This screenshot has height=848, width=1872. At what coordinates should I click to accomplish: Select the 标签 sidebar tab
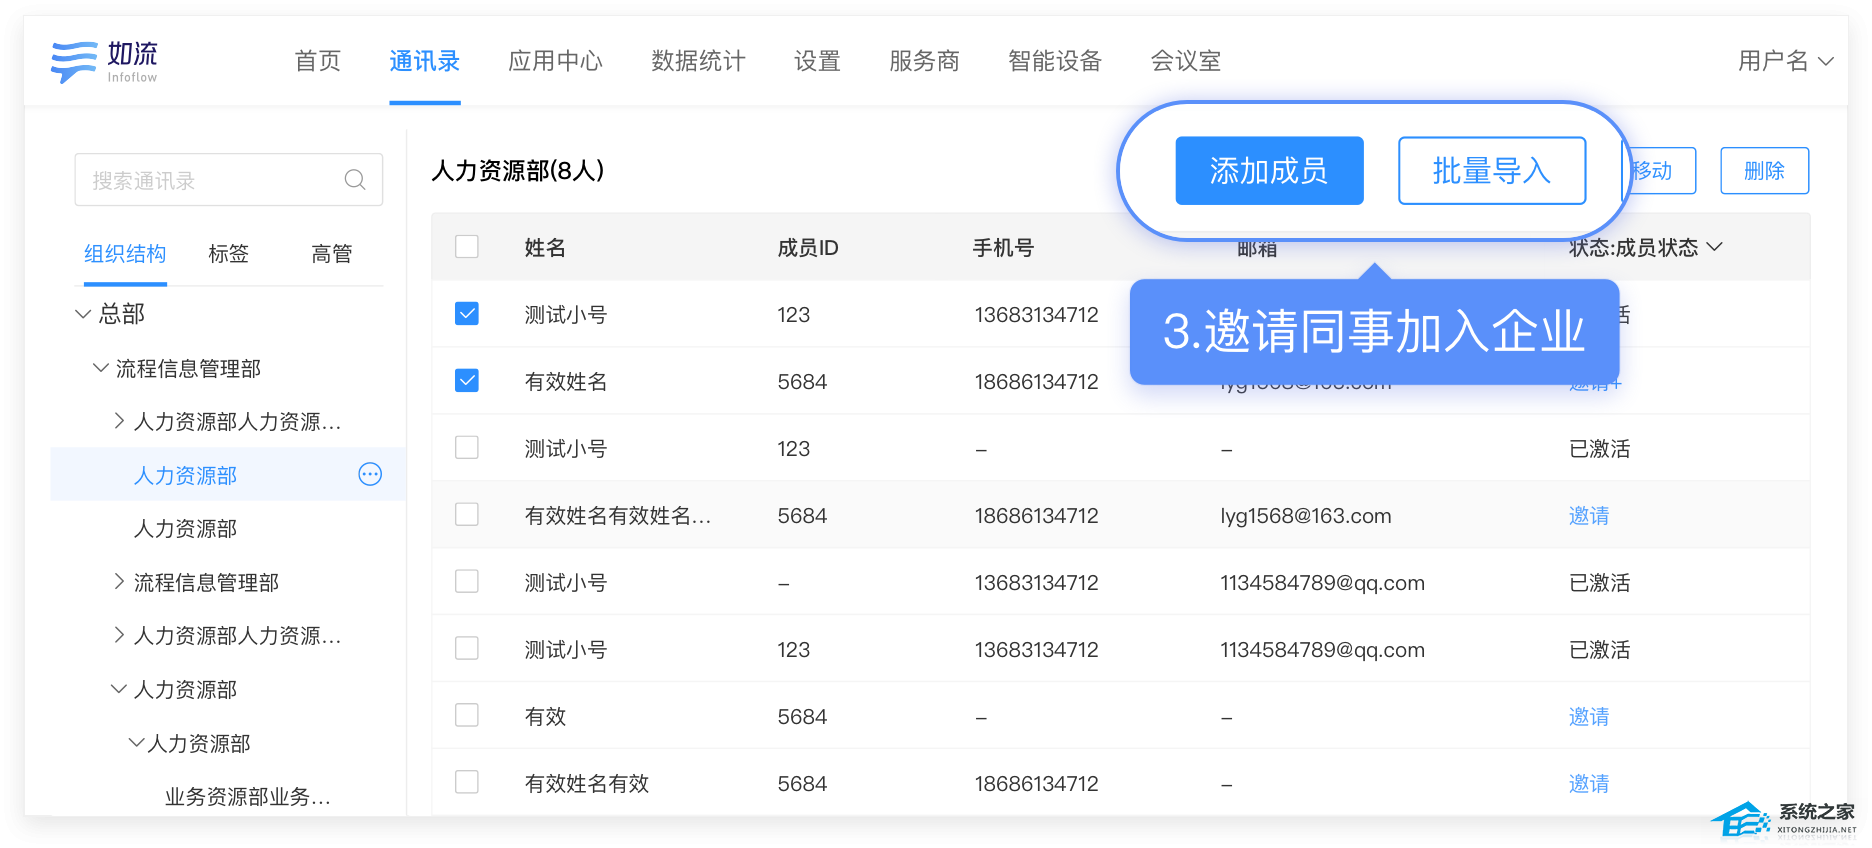pyautogui.click(x=228, y=254)
